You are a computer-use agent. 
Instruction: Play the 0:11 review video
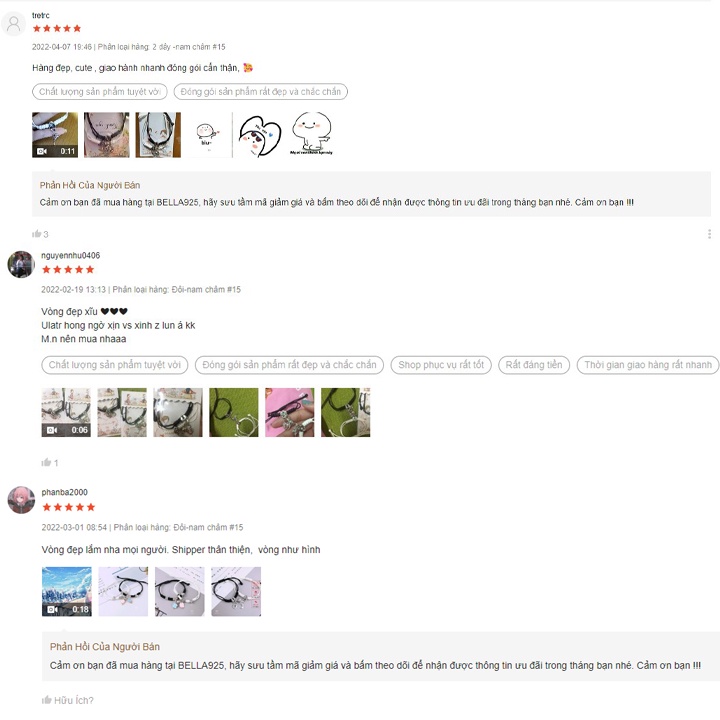tap(55, 135)
